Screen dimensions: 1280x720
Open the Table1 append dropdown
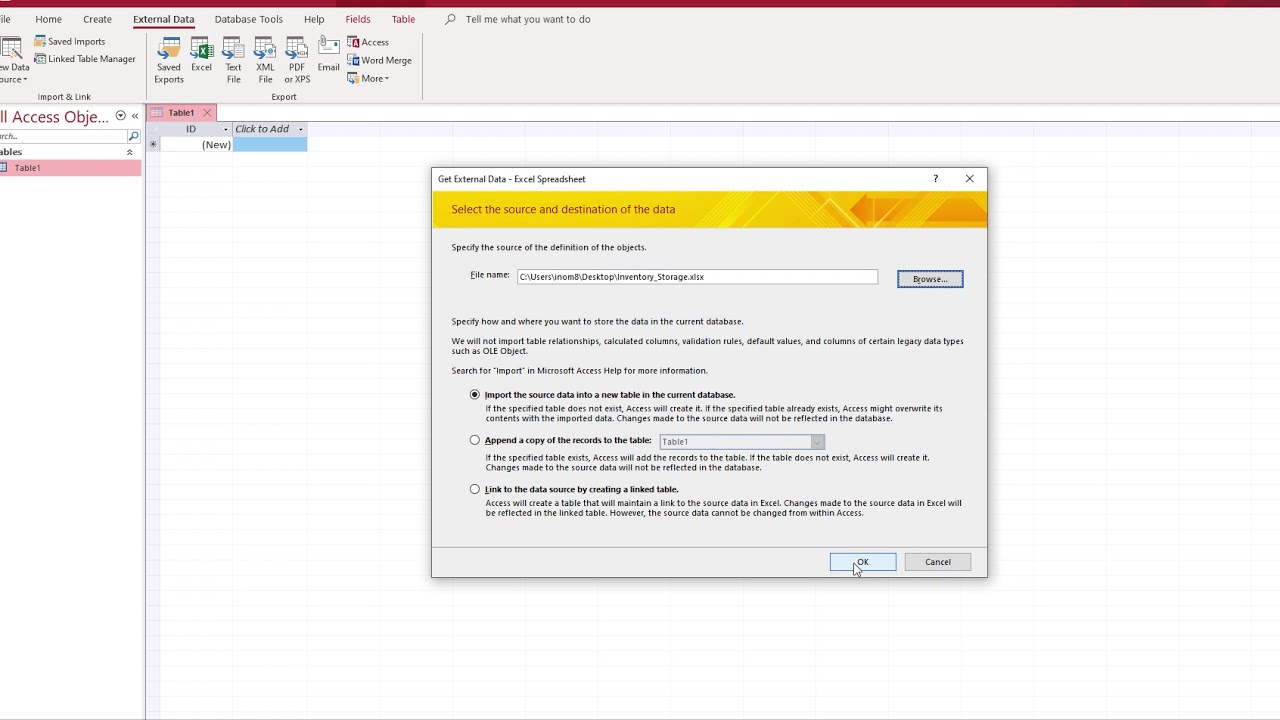pos(817,442)
